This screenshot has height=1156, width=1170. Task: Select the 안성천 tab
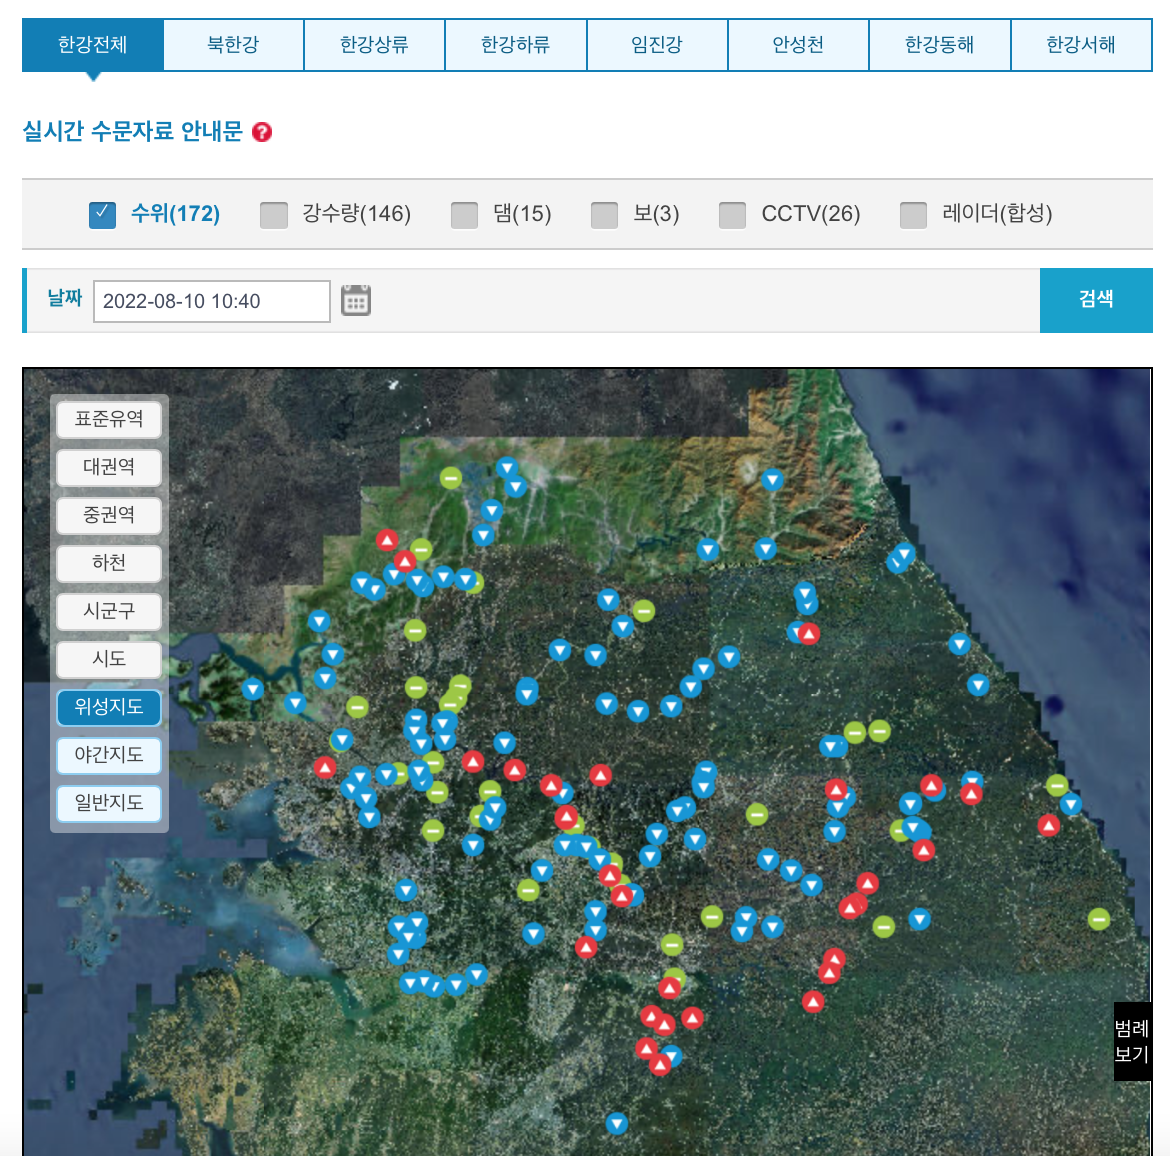pyautogui.click(x=798, y=45)
